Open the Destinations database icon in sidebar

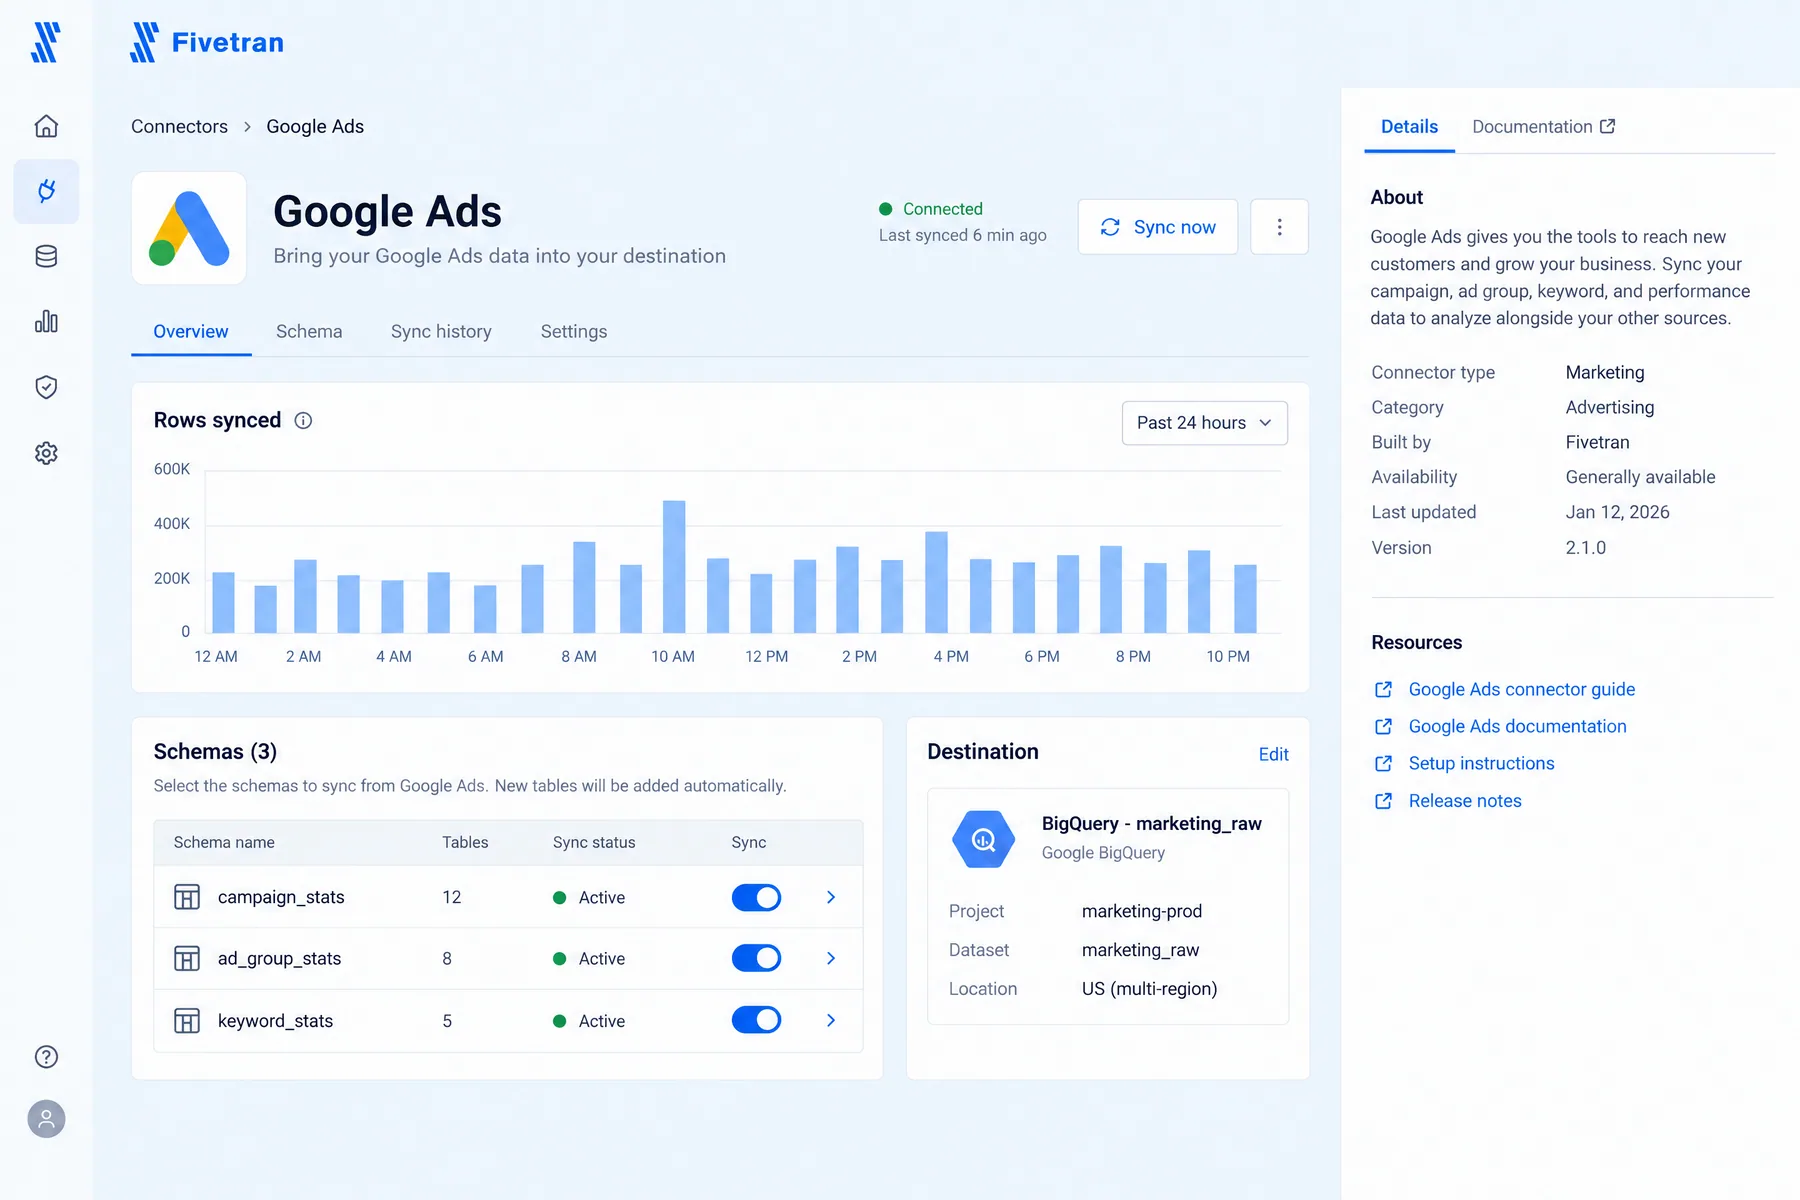(46, 257)
